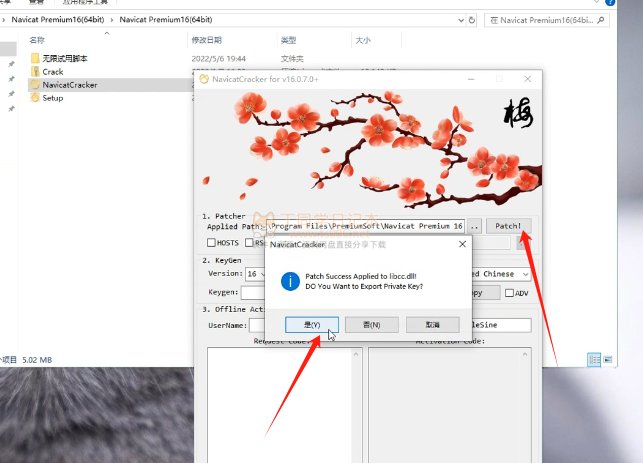Click the 是(Y) button in the dialog
The width and height of the screenshot is (643, 463).
click(x=312, y=325)
